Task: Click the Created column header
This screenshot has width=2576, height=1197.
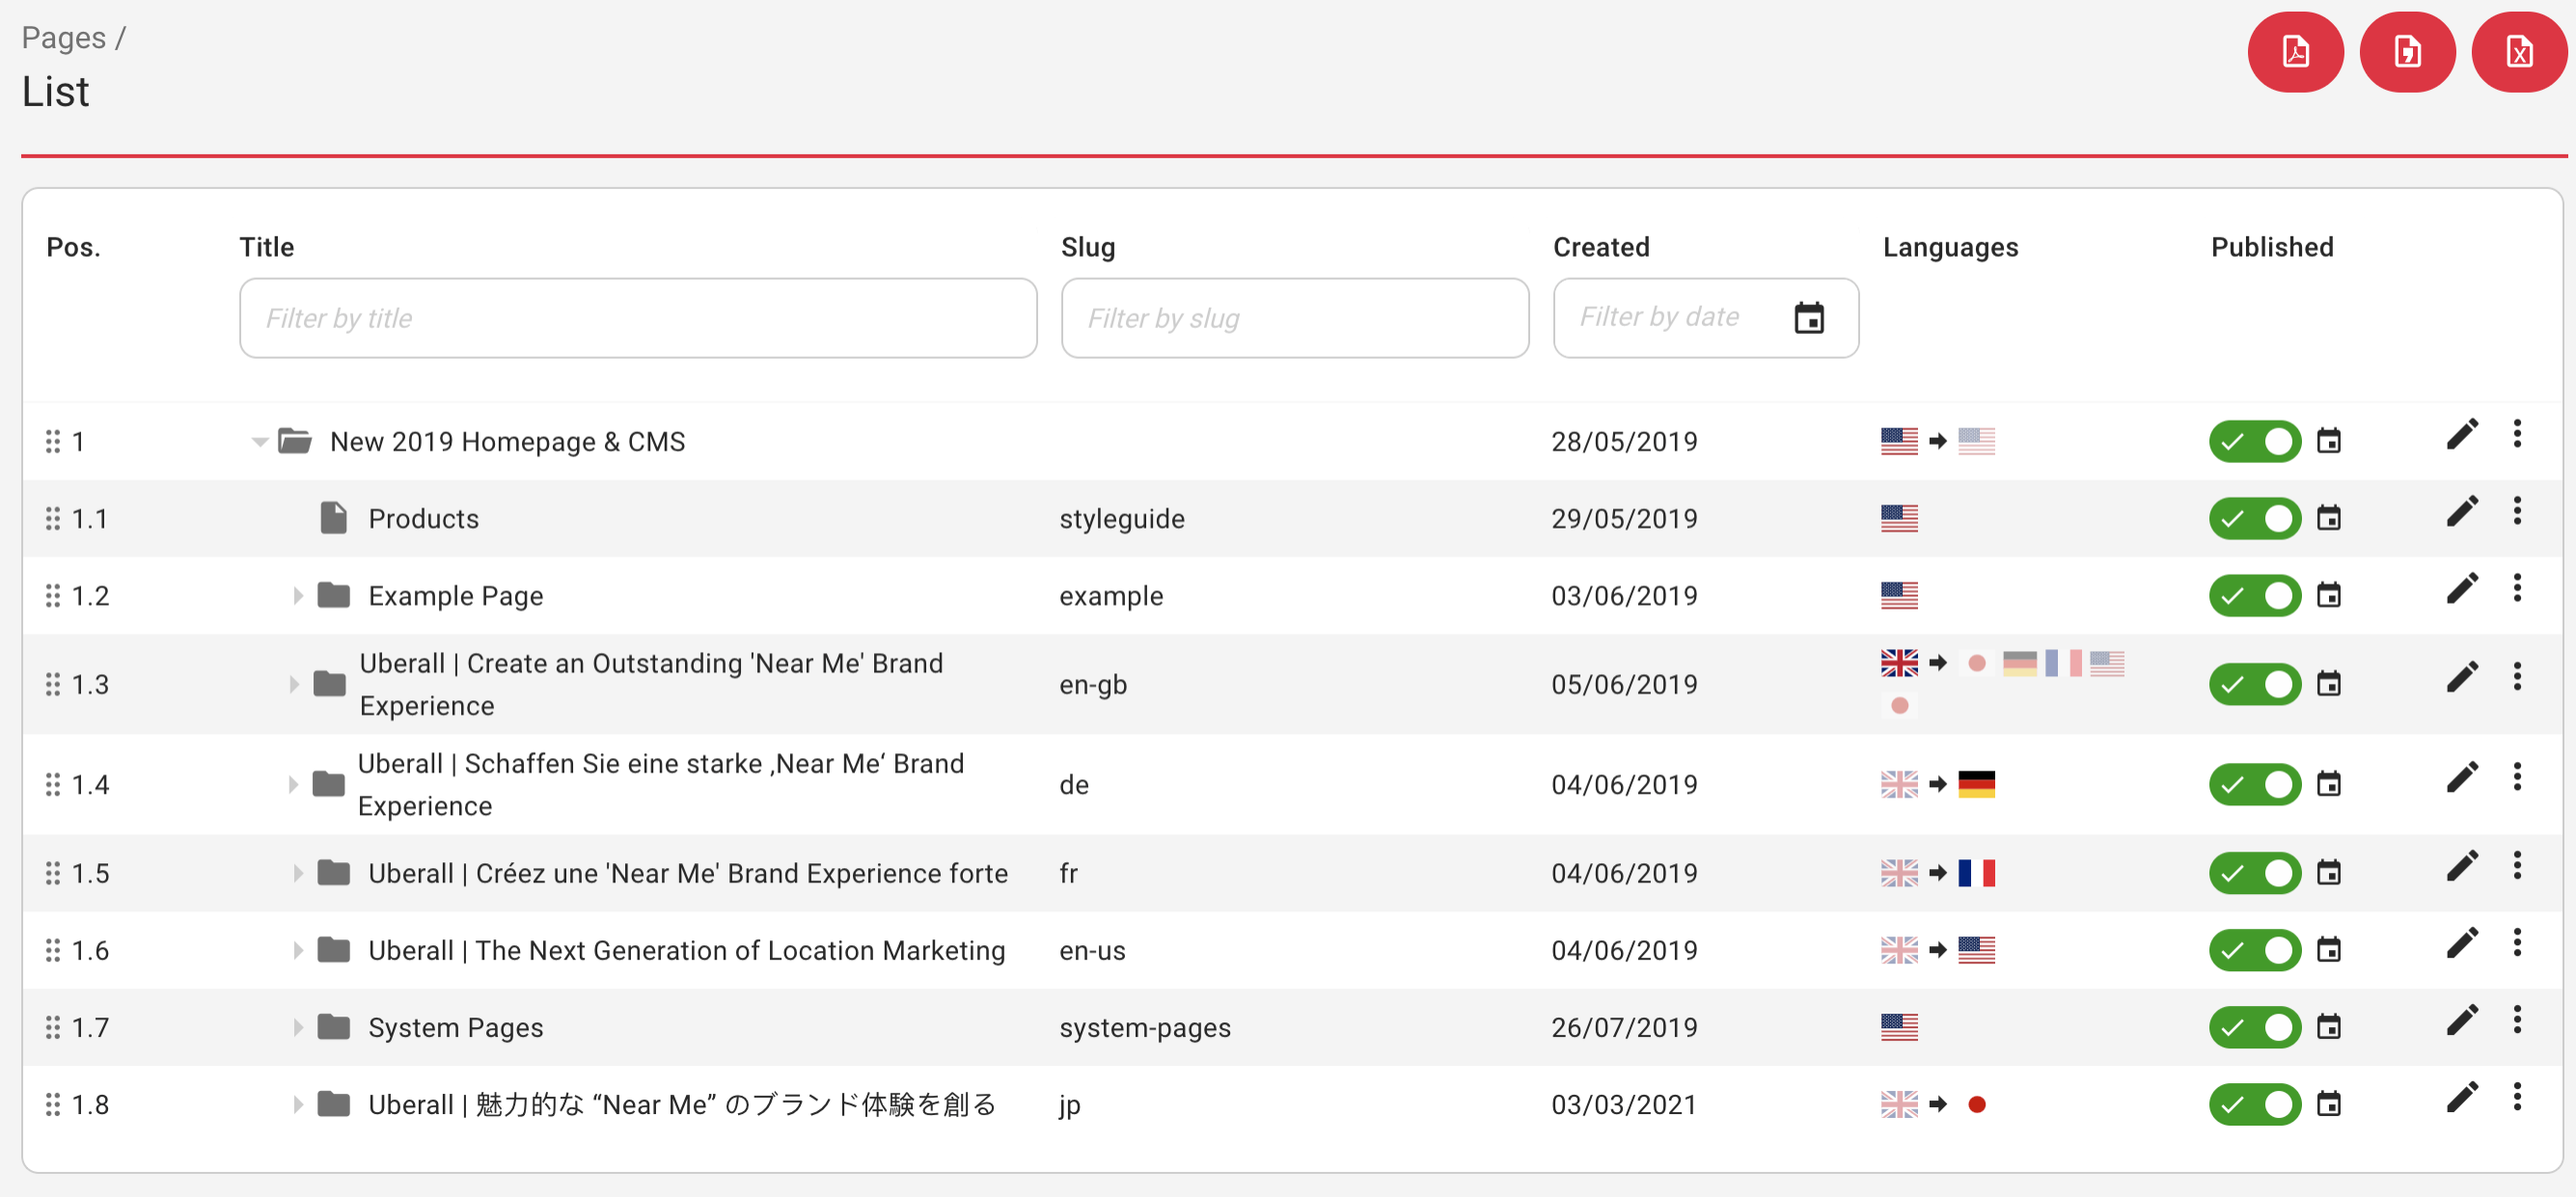Action: pyautogui.click(x=1601, y=247)
